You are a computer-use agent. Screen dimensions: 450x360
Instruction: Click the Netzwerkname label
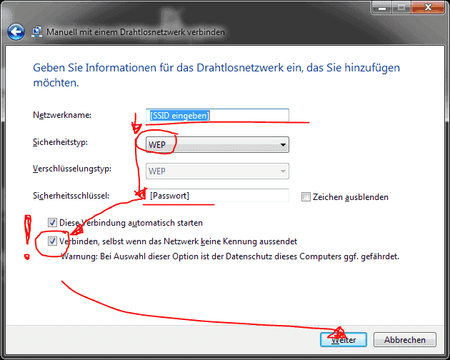(x=62, y=115)
